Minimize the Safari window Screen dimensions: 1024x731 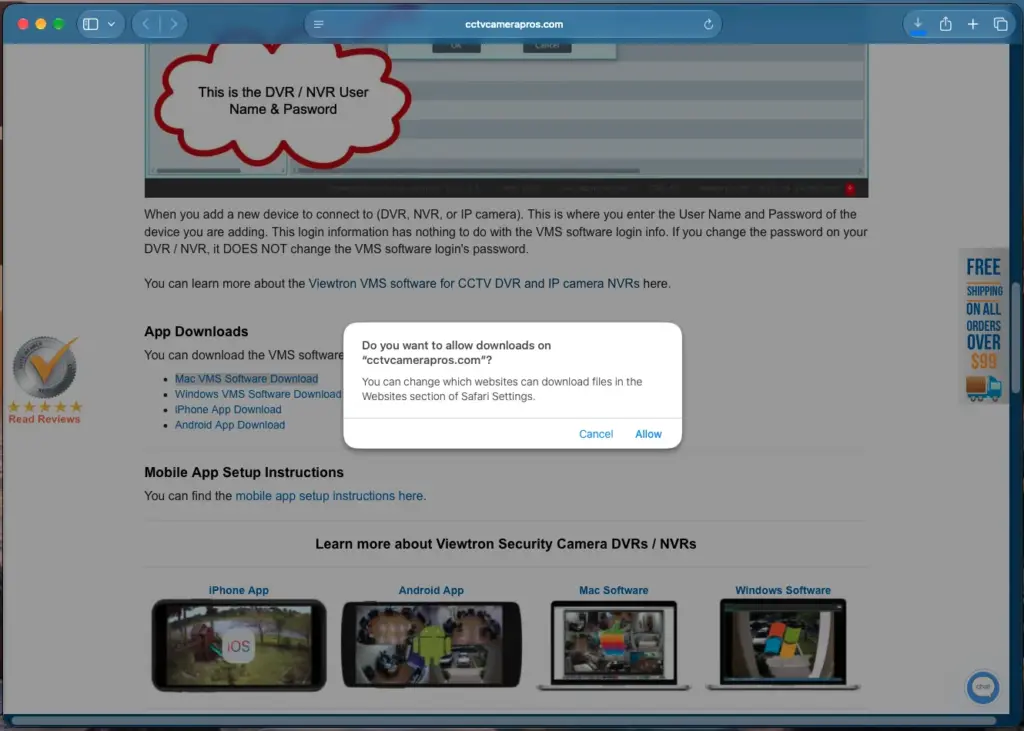(x=40, y=24)
